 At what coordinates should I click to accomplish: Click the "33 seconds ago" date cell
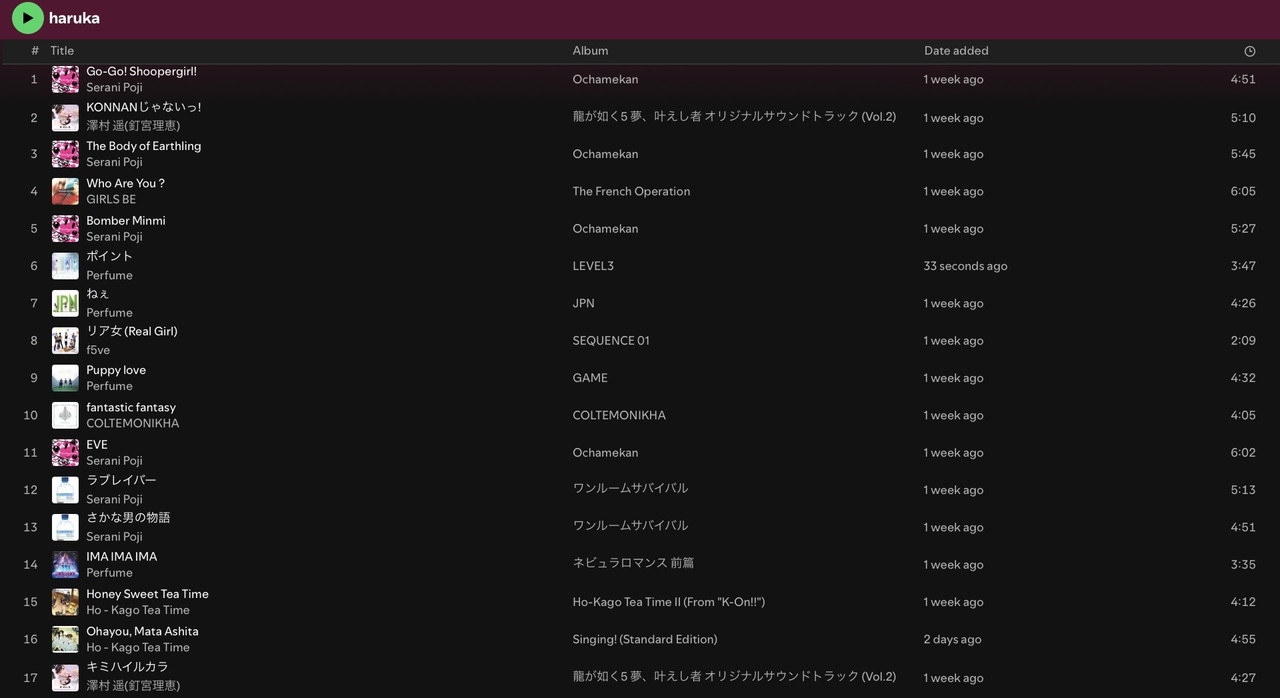click(966, 267)
